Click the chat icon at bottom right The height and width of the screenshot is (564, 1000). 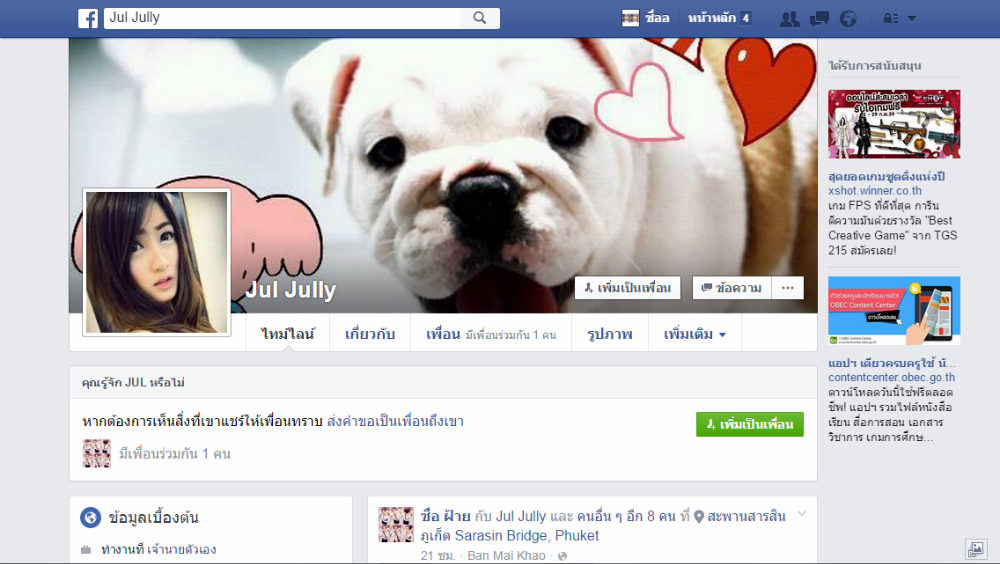coord(975,549)
